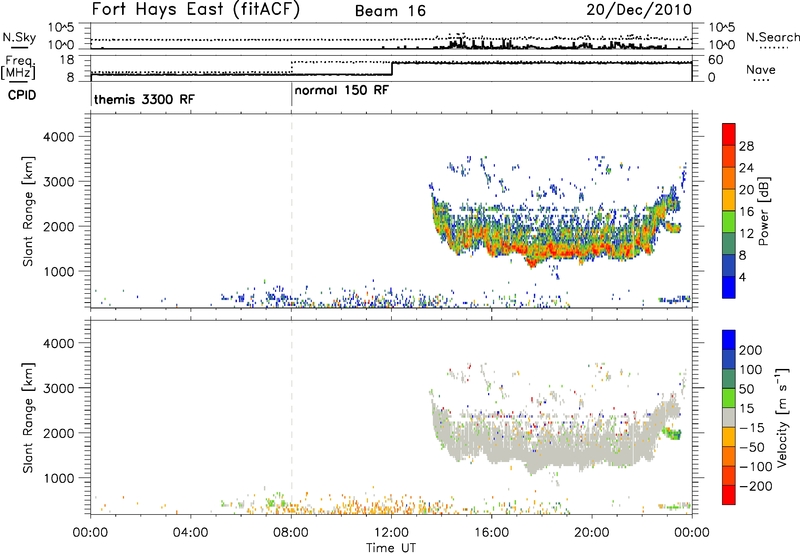The height and width of the screenshot is (554, 800).
Task: Click the date "20/Dec/2010"
Action: pyautogui.click(x=639, y=10)
